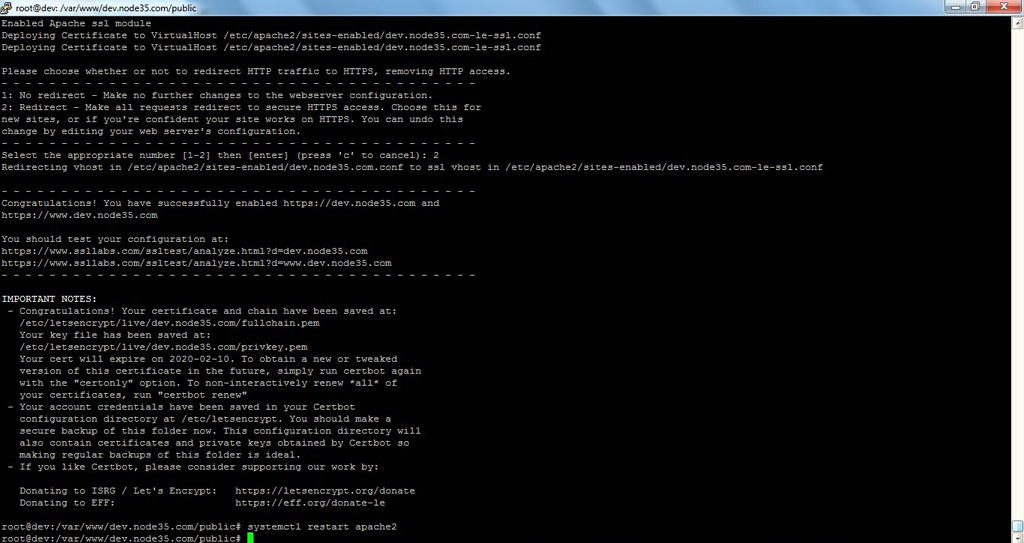The width and height of the screenshot is (1024, 543).
Task: Click the 'https://letsencrypt.org/donate' URL
Action: coord(325,491)
